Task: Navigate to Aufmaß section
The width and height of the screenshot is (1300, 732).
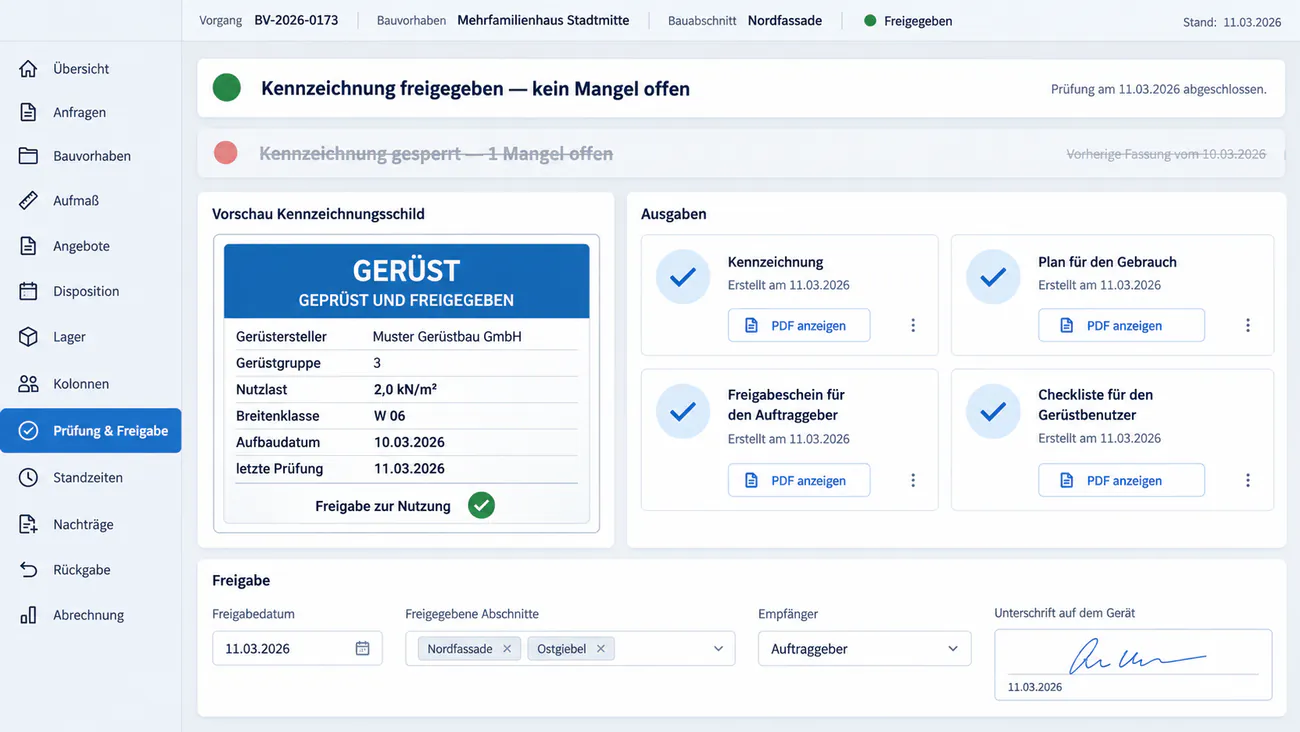Action: click(x=90, y=200)
